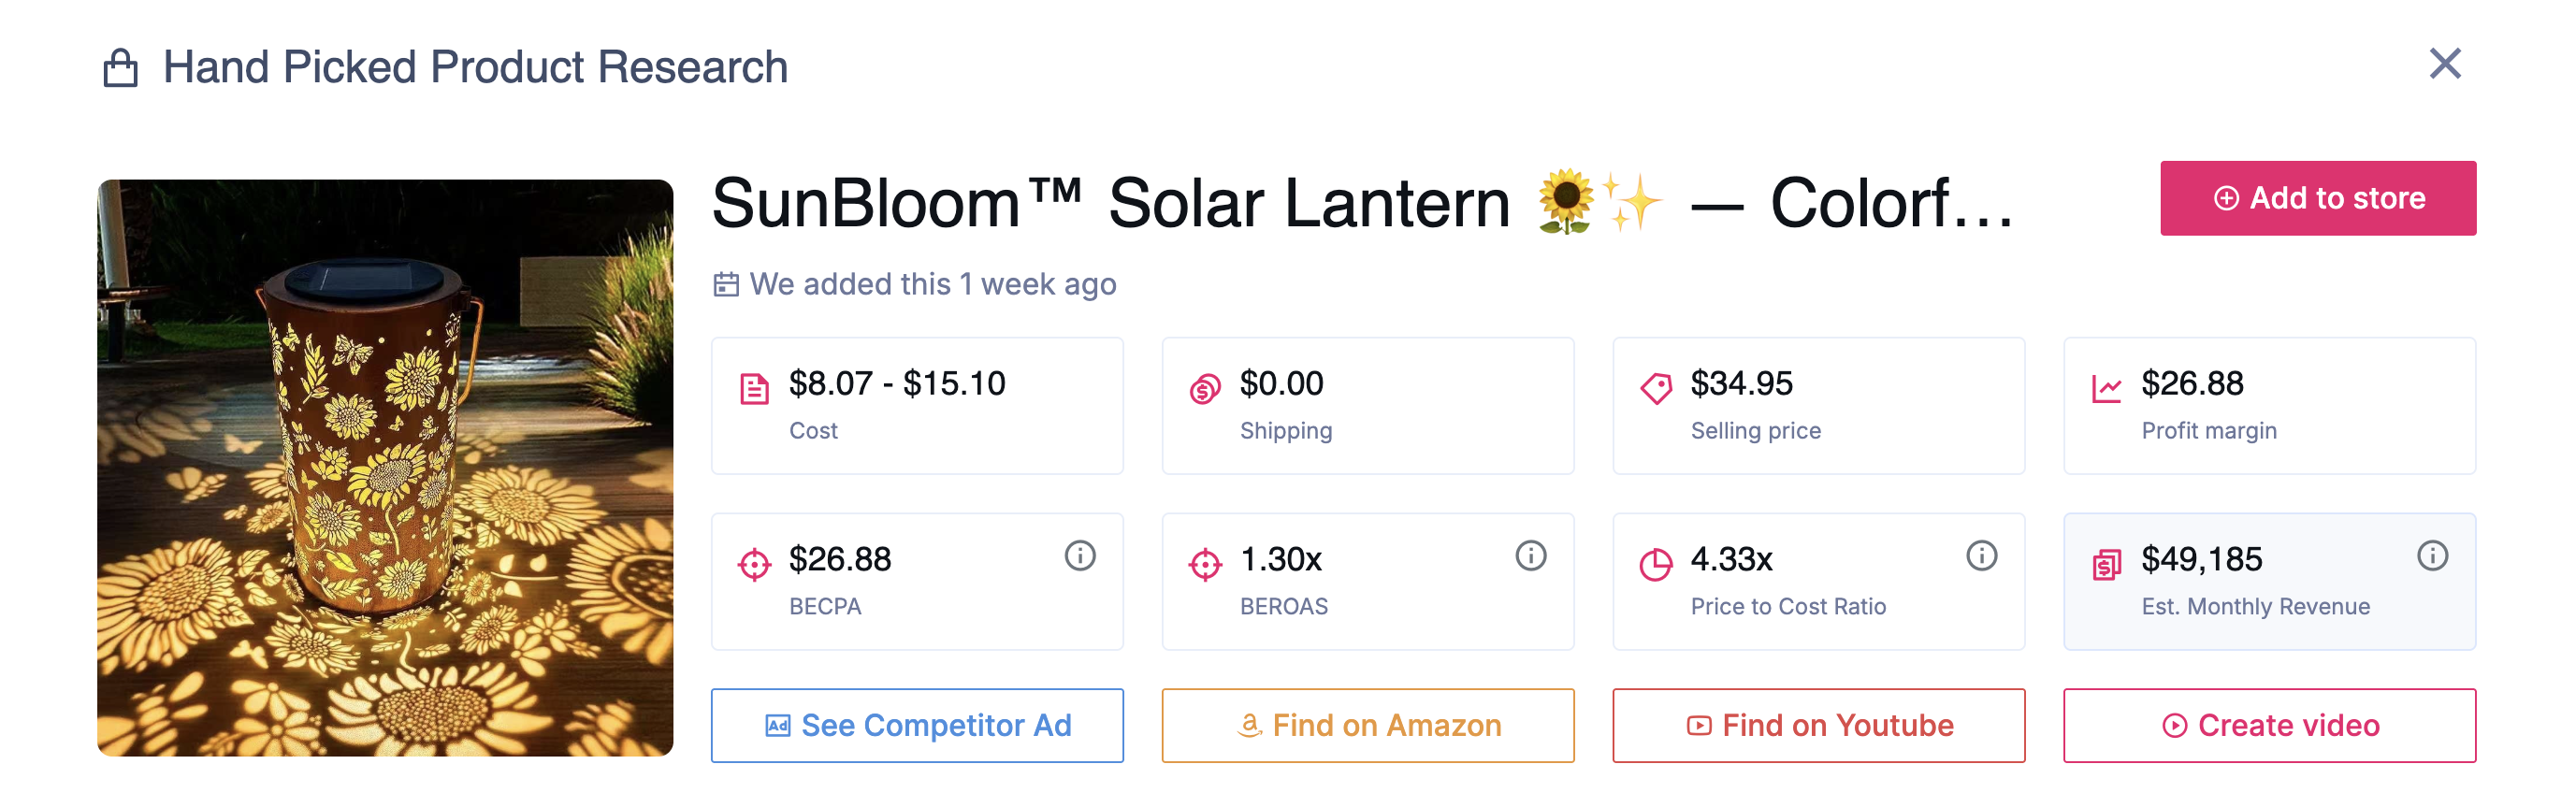Close the Hand Picked Product Research panel
This screenshot has width=2576, height=793.
2446,64
